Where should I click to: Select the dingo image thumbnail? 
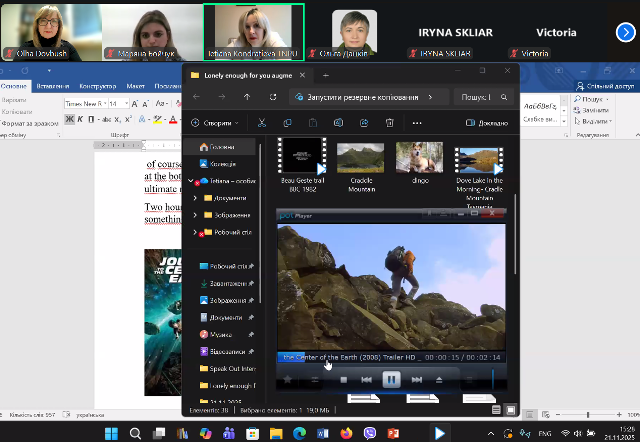[418, 157]
